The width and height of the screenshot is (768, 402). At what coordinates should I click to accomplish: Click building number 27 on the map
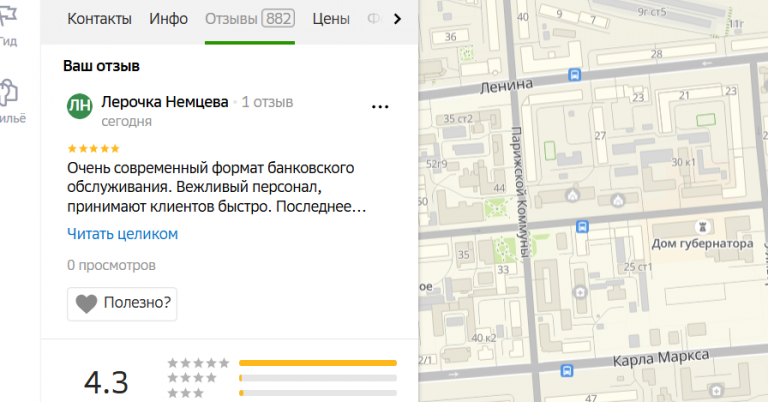[x=600, y=136]
